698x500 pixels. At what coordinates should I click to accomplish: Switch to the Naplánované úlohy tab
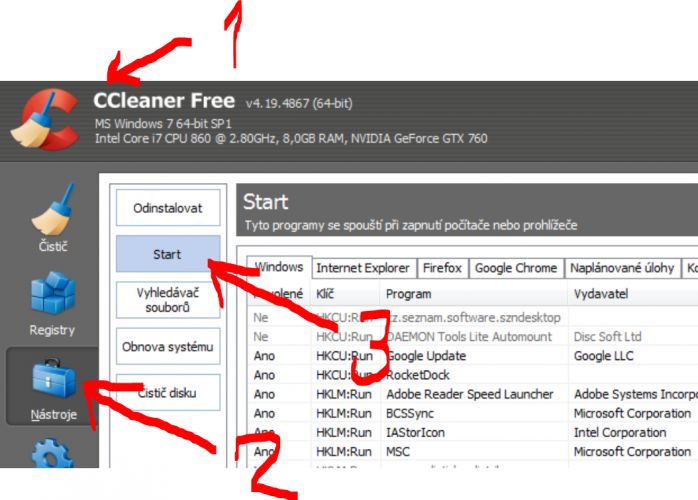[622, 268]
